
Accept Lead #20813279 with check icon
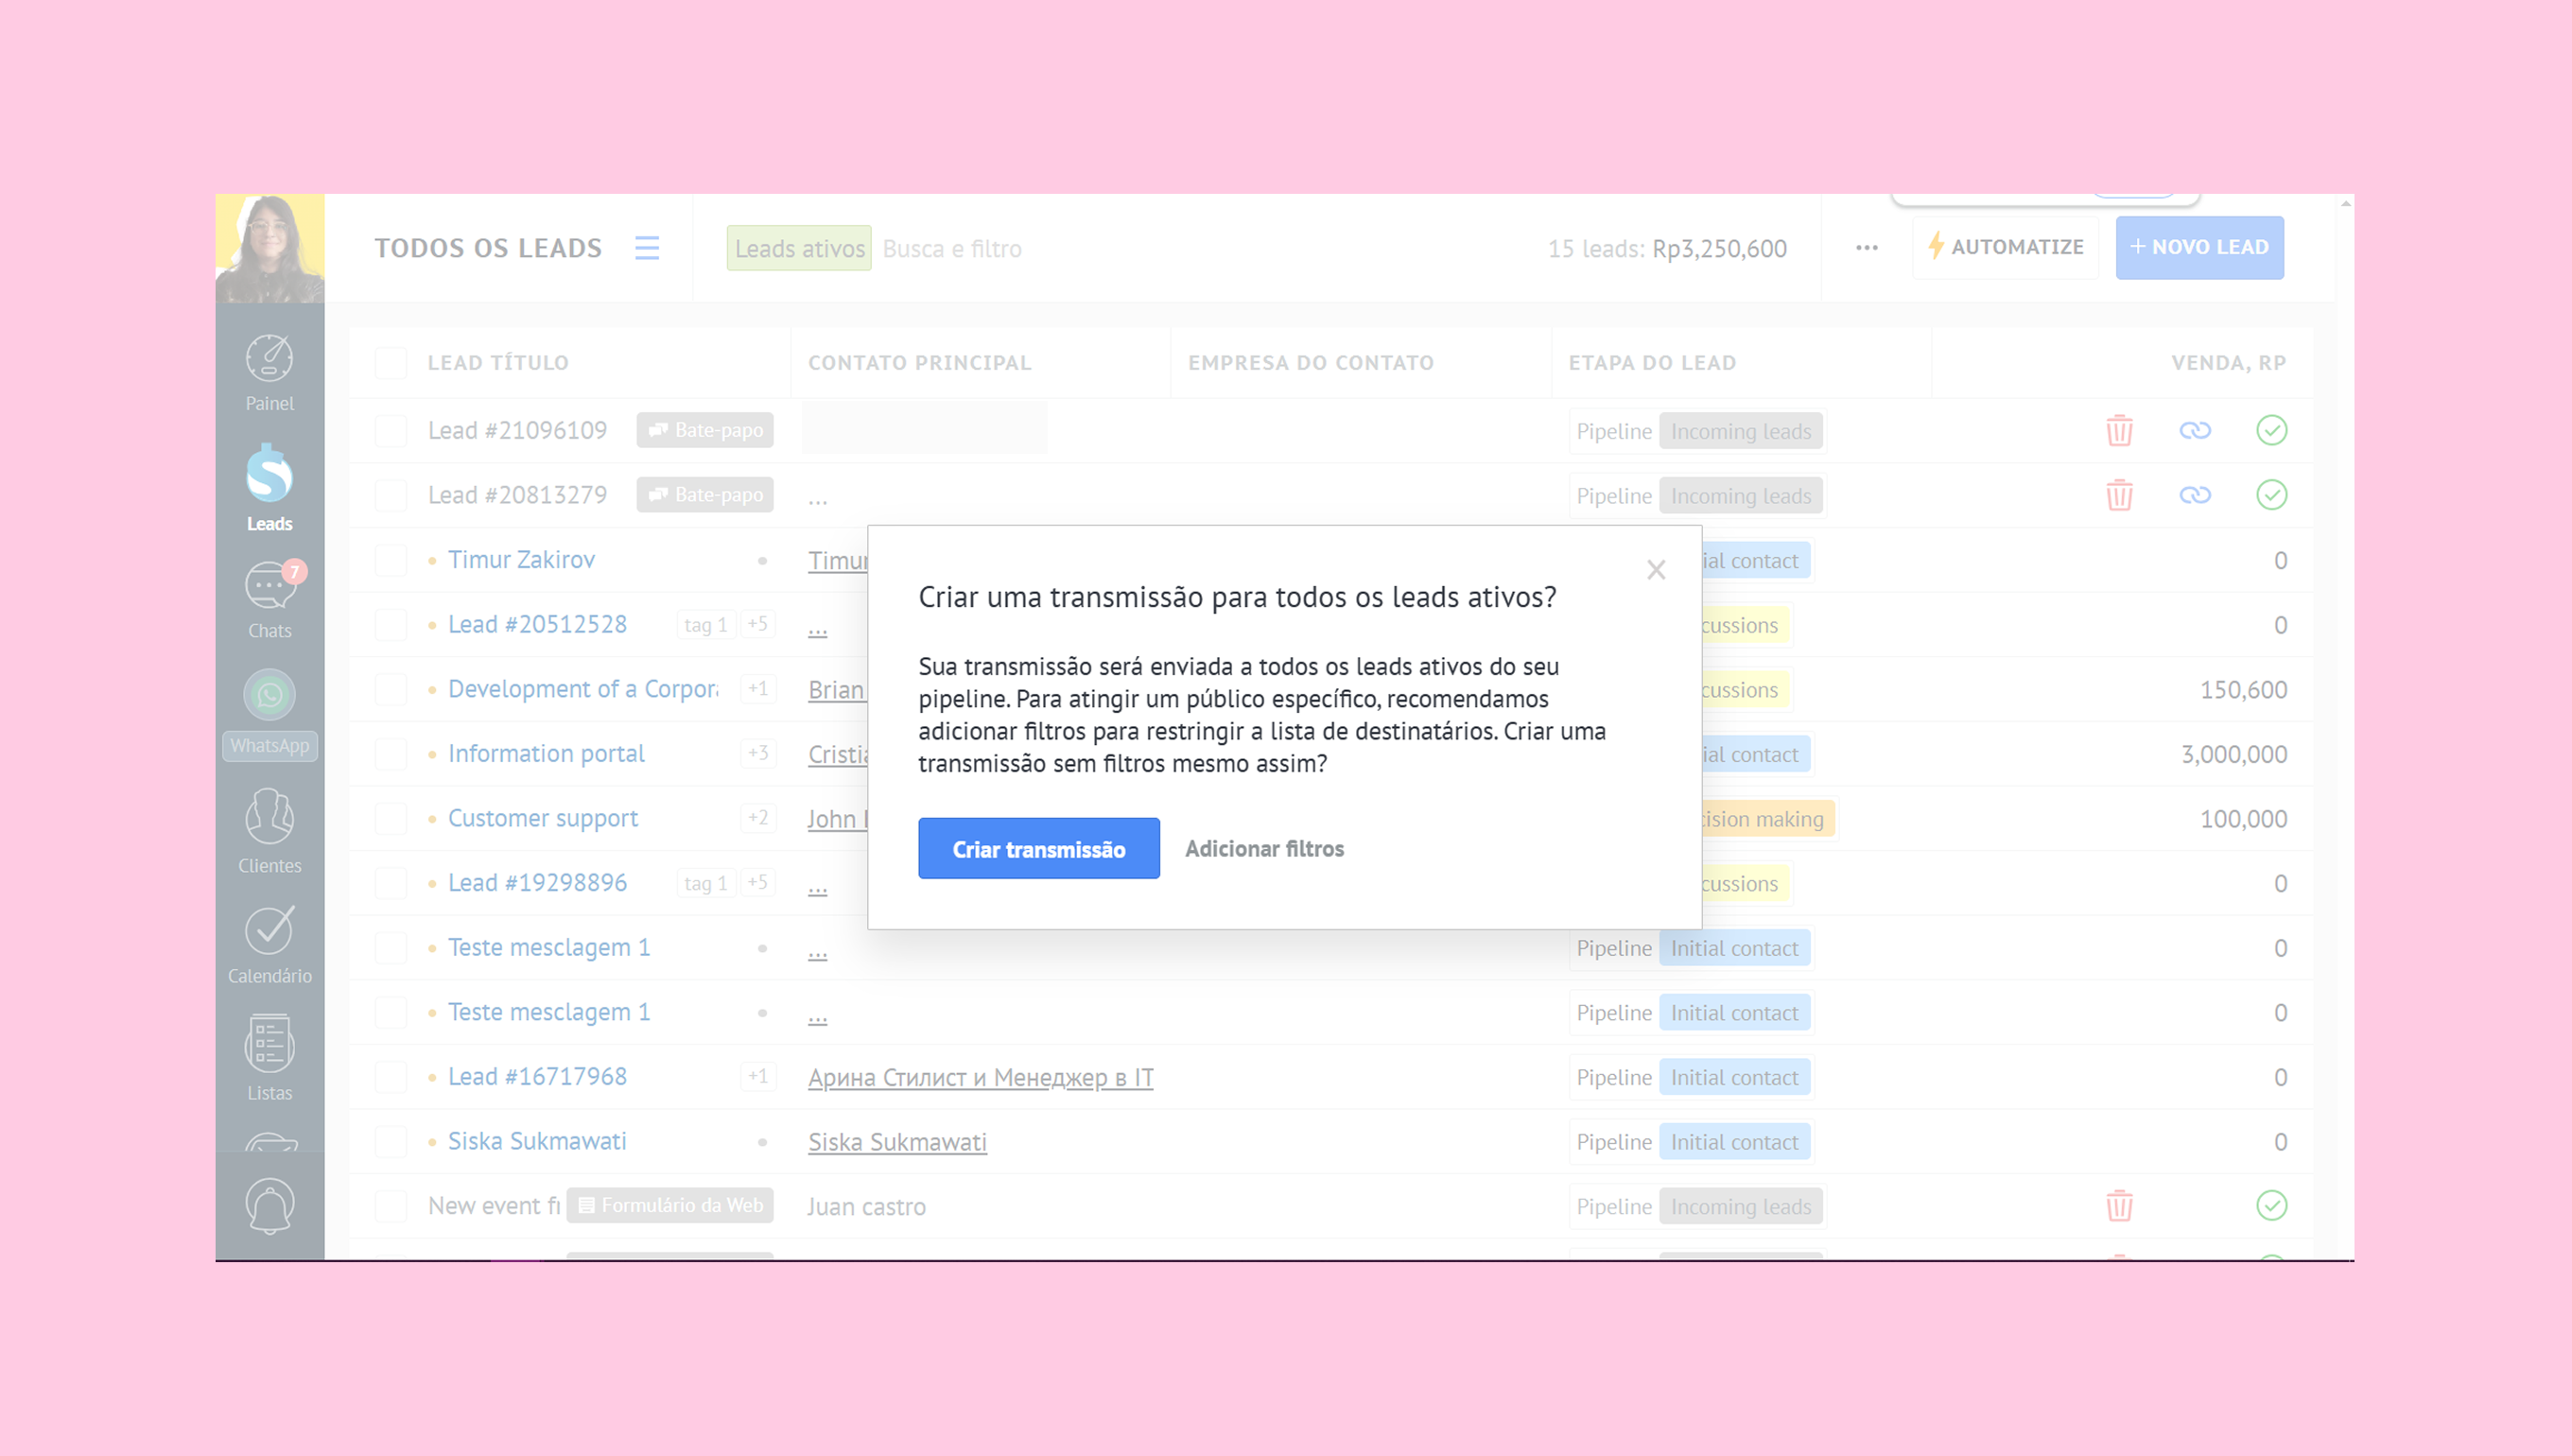2271,495
